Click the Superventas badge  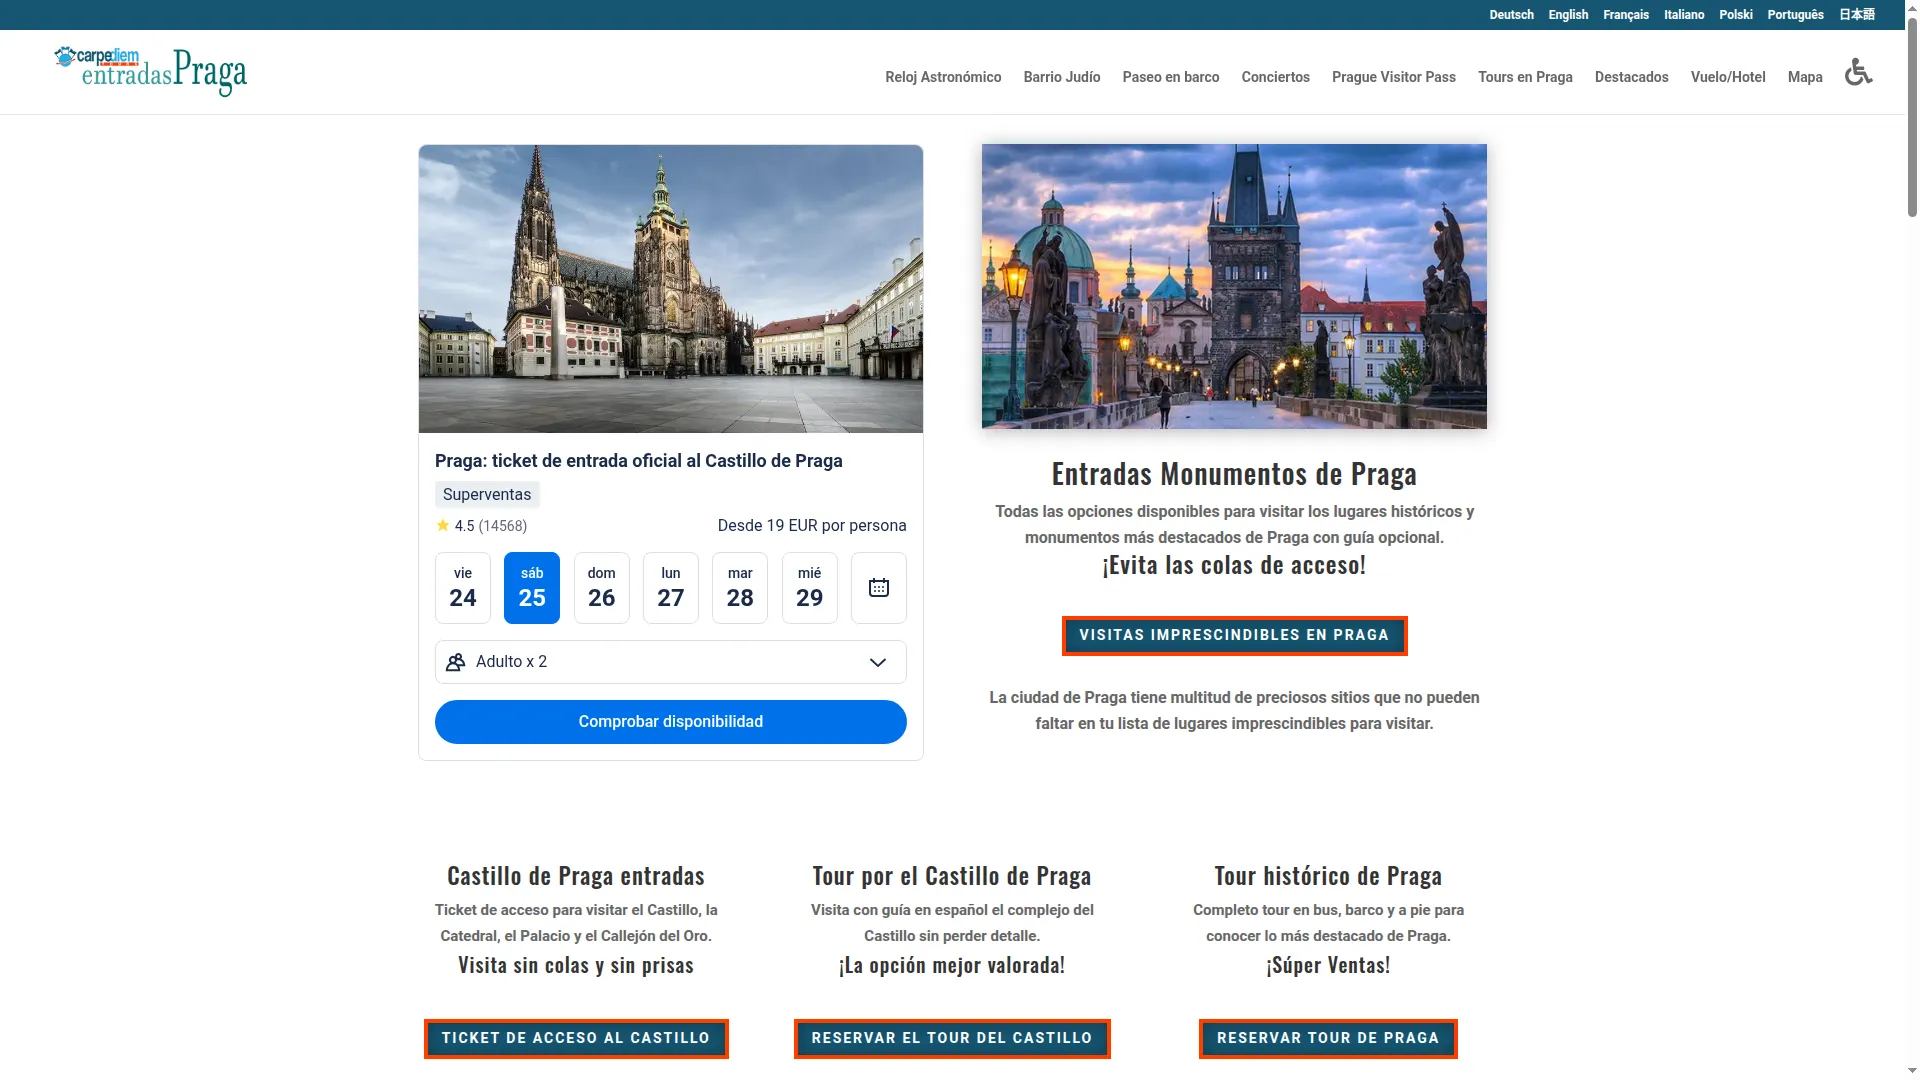(487, 495)
